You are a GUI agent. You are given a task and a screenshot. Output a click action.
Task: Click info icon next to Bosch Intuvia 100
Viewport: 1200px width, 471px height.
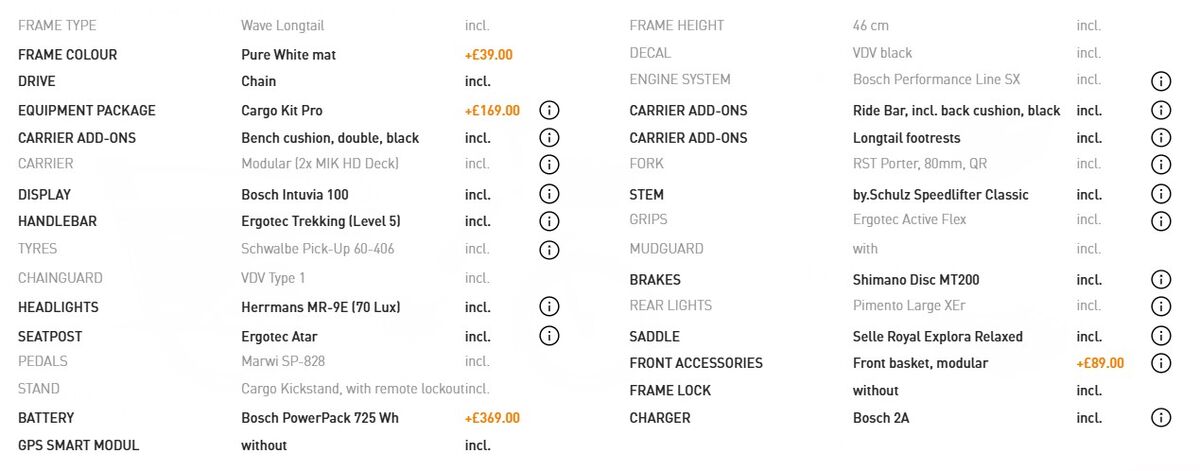[549, 194]
